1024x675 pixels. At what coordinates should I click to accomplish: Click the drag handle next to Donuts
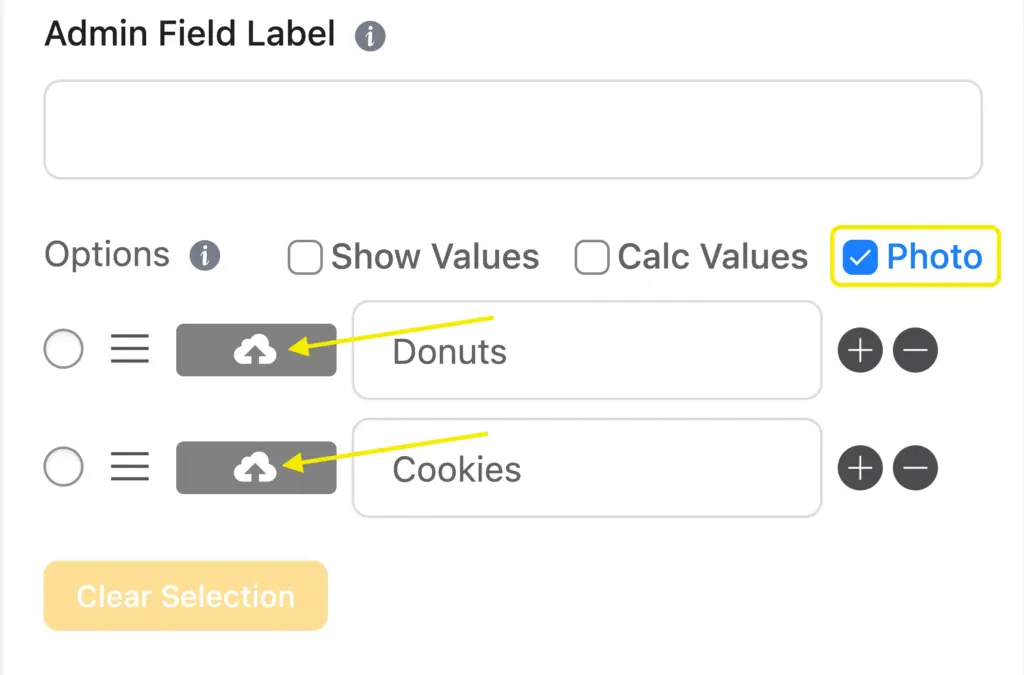pos(129,350)
